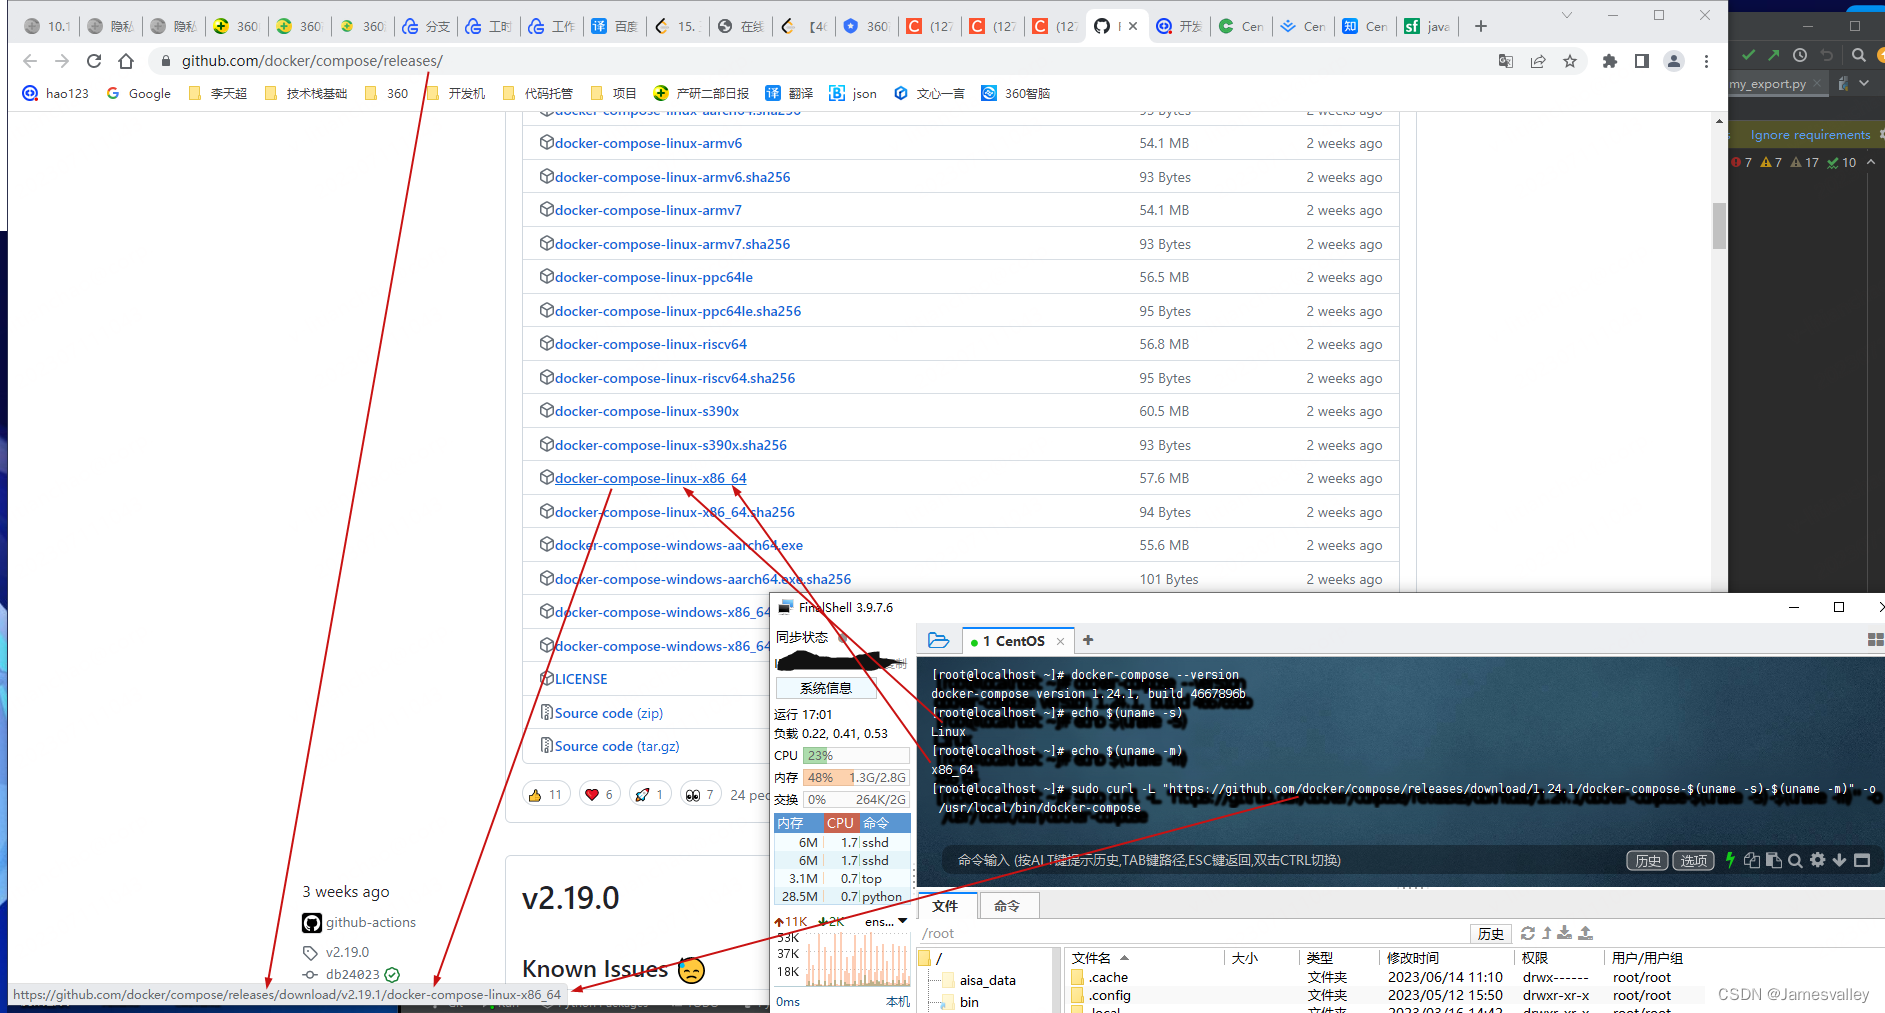Open Chrome three-dot menu

tap(1706, 61)
